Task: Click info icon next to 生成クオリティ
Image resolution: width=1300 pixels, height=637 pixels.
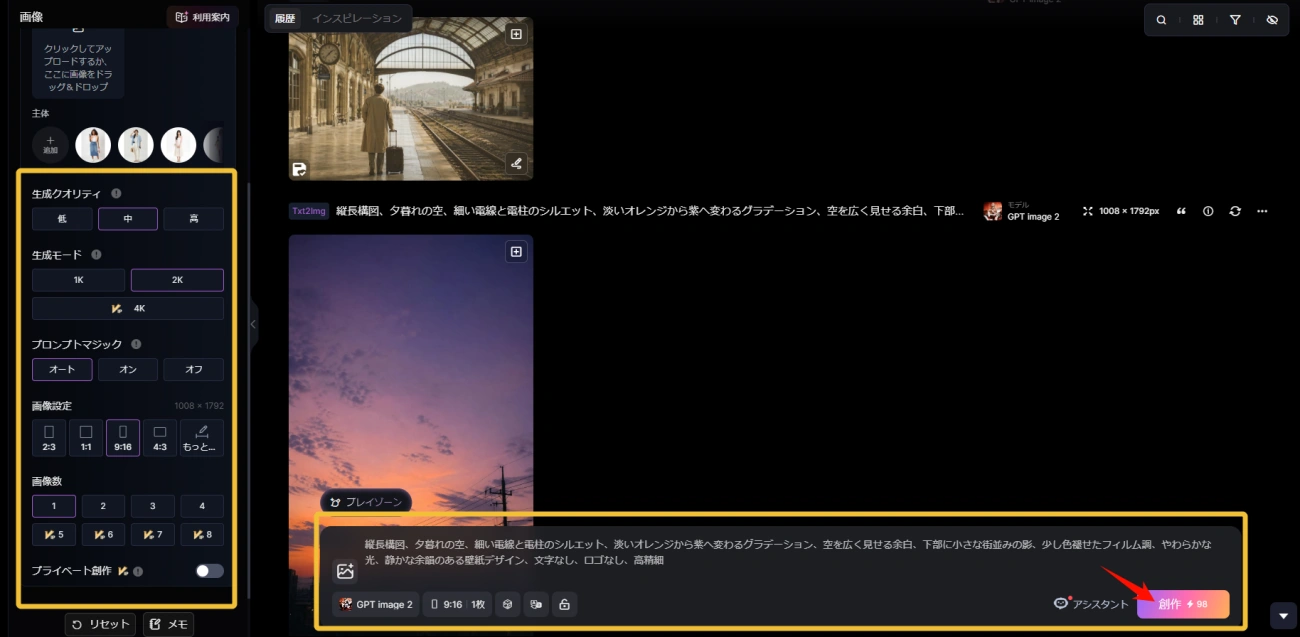Action: click(116, 193)
